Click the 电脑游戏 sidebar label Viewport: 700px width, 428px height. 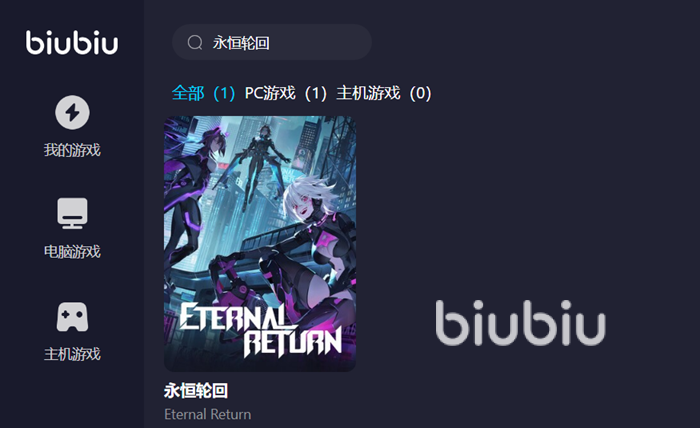72,252
